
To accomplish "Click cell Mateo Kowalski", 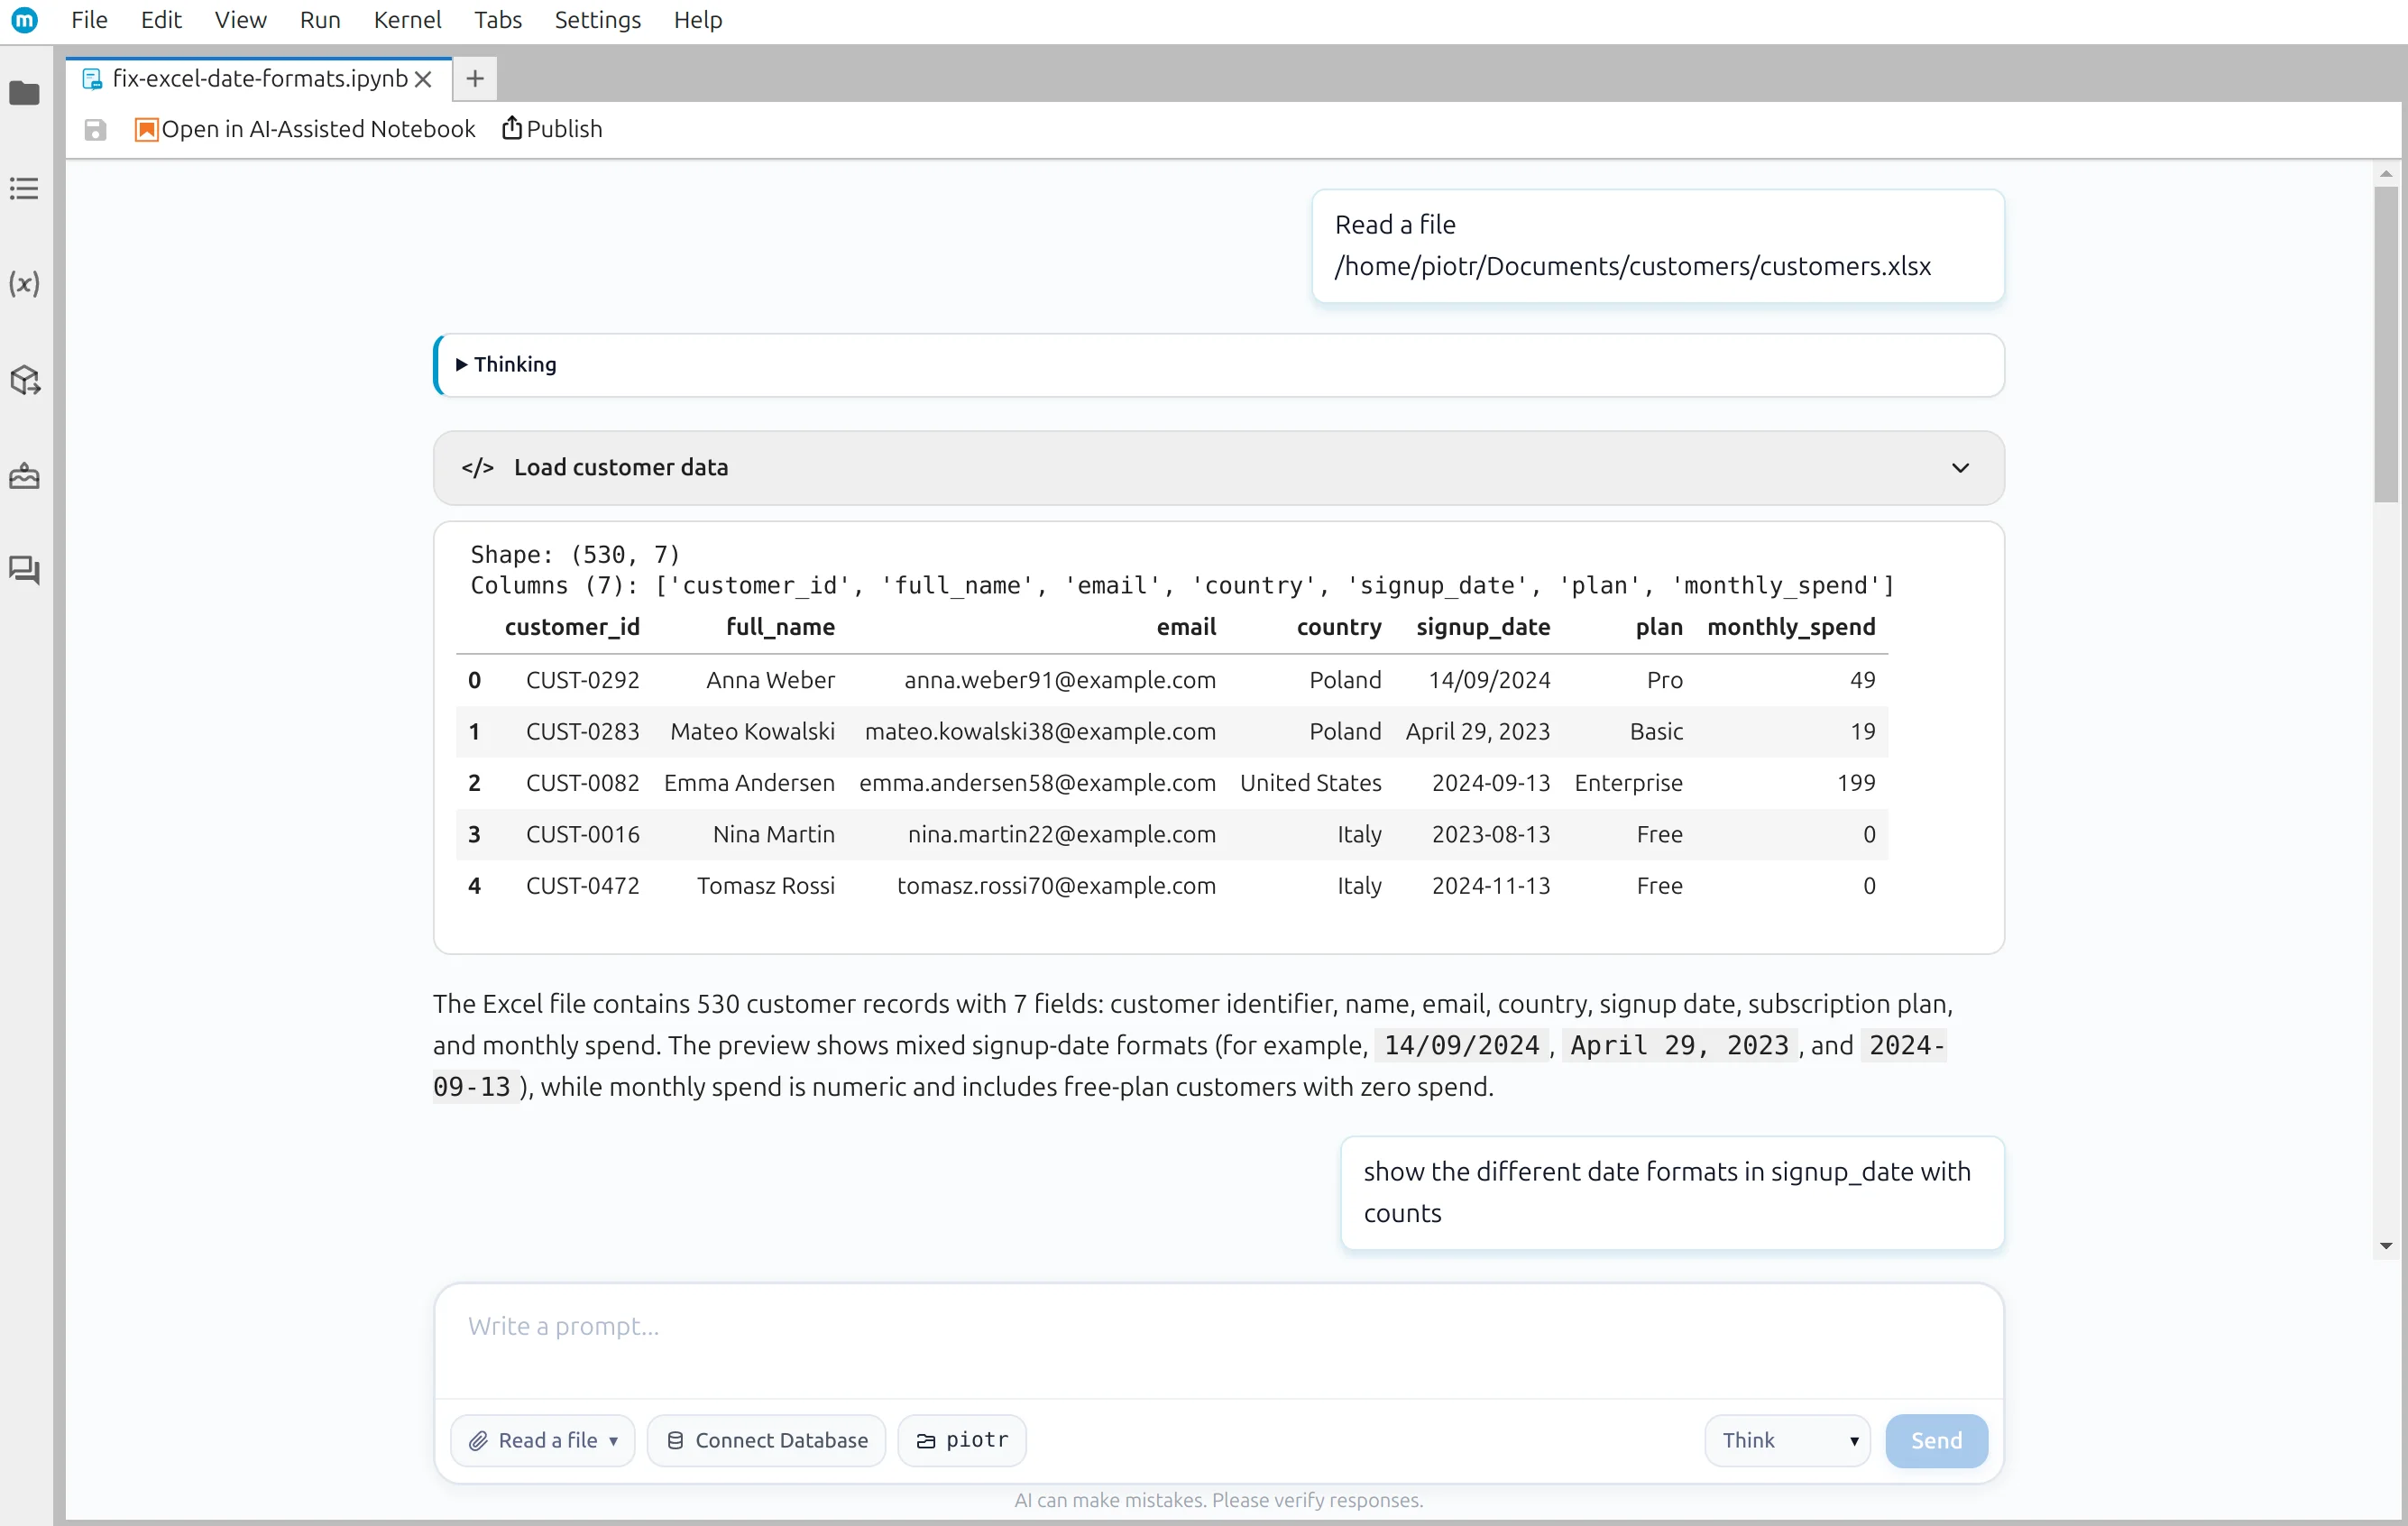I will point(752,732).
